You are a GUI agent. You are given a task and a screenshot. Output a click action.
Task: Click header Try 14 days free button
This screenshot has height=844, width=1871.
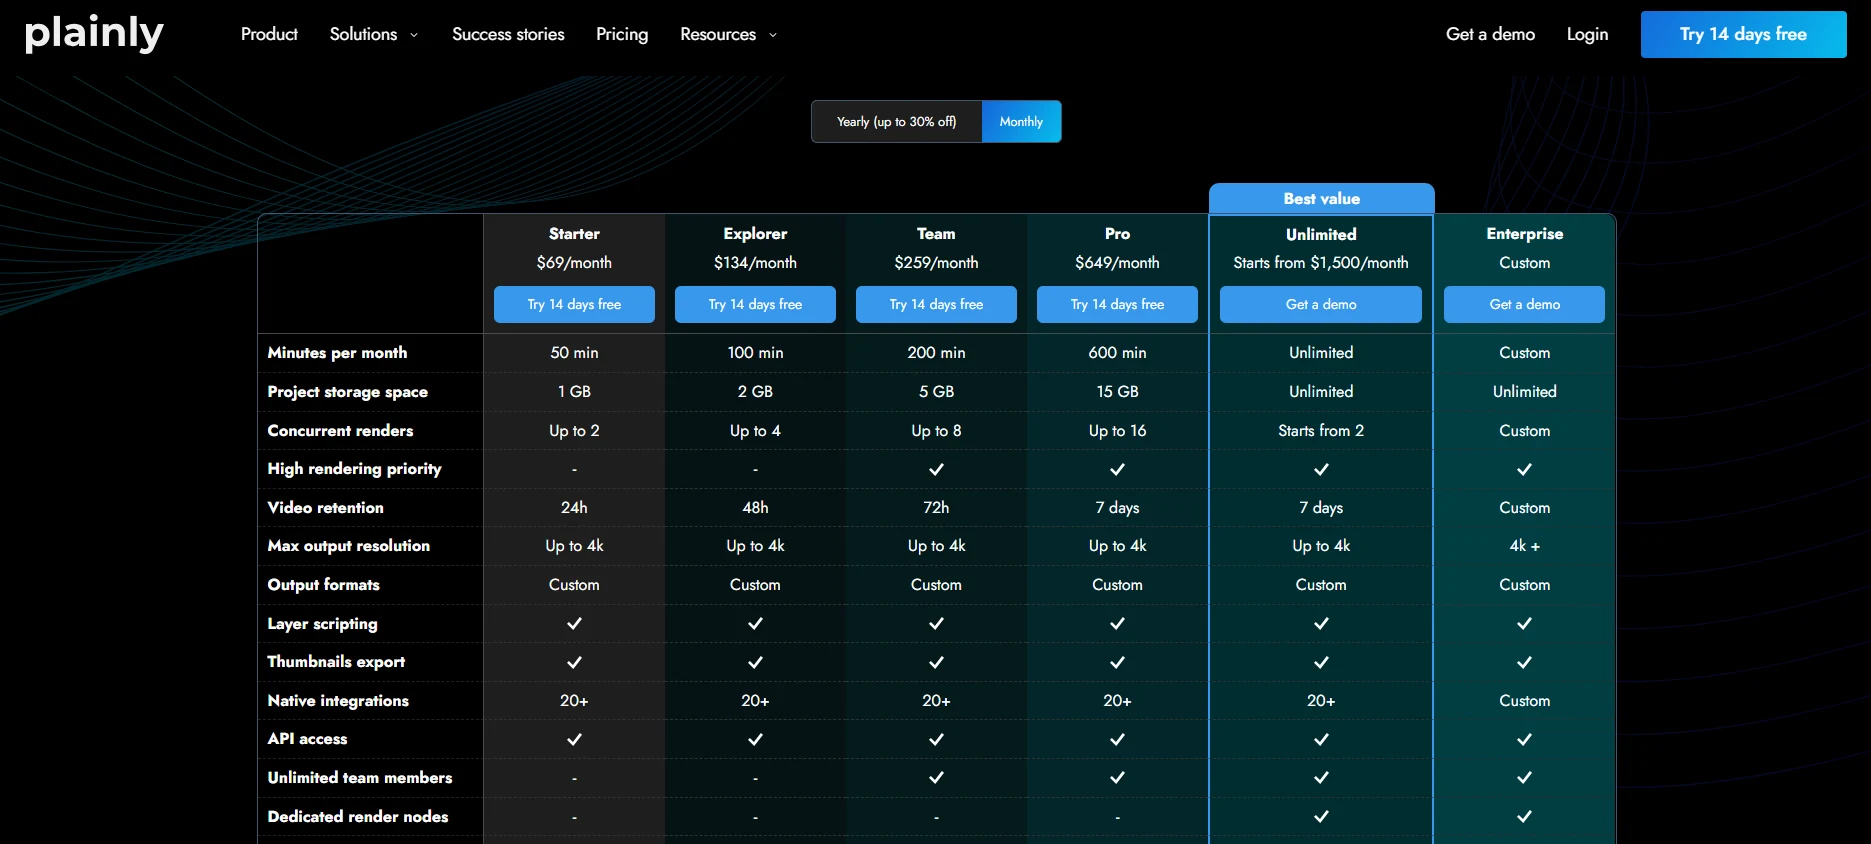pos(1743,34)
